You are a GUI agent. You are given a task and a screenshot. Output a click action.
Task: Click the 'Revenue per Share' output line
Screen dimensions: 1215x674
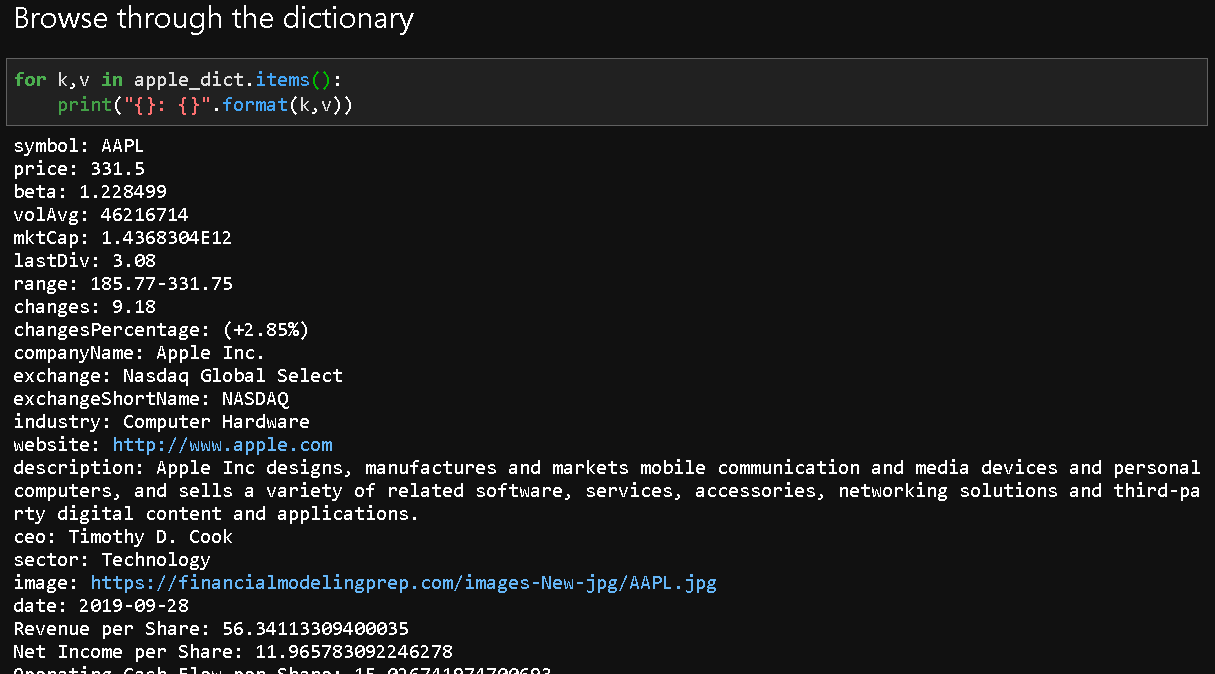(x=210, y=629)
